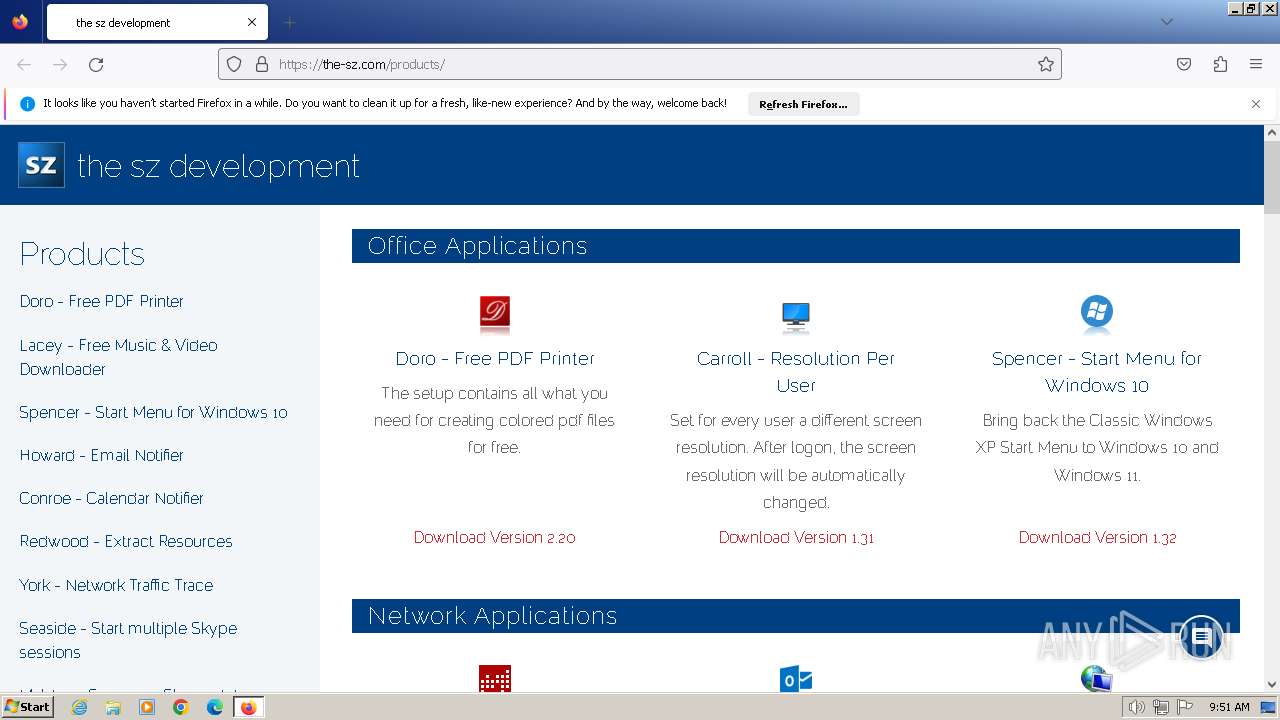Close the 'the sz development' tab

pyautogui.click(x=252, y=22)
